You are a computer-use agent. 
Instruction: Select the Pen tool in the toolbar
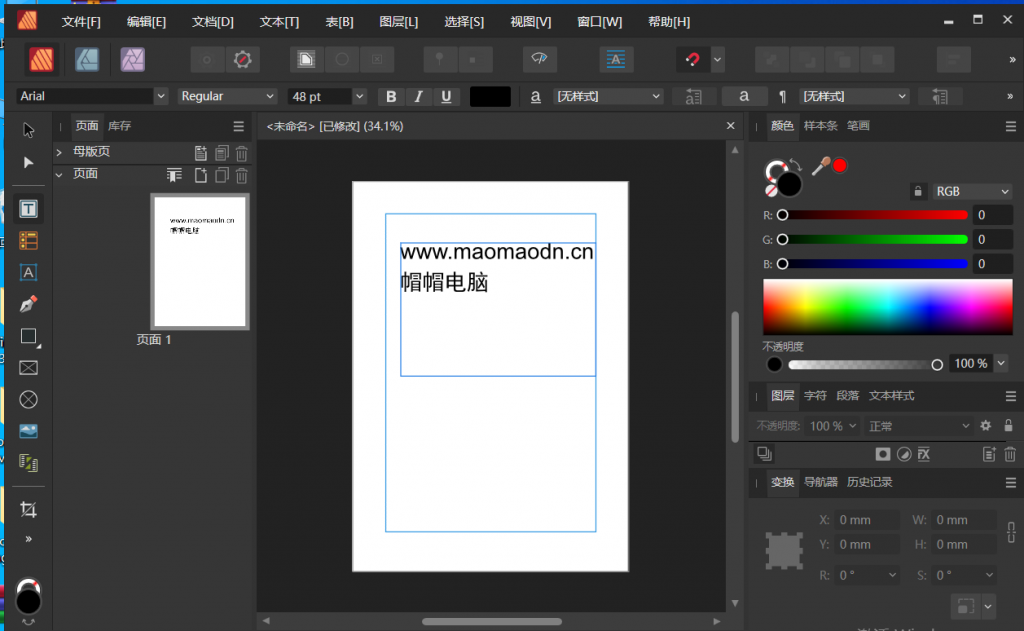click(28, 304)
